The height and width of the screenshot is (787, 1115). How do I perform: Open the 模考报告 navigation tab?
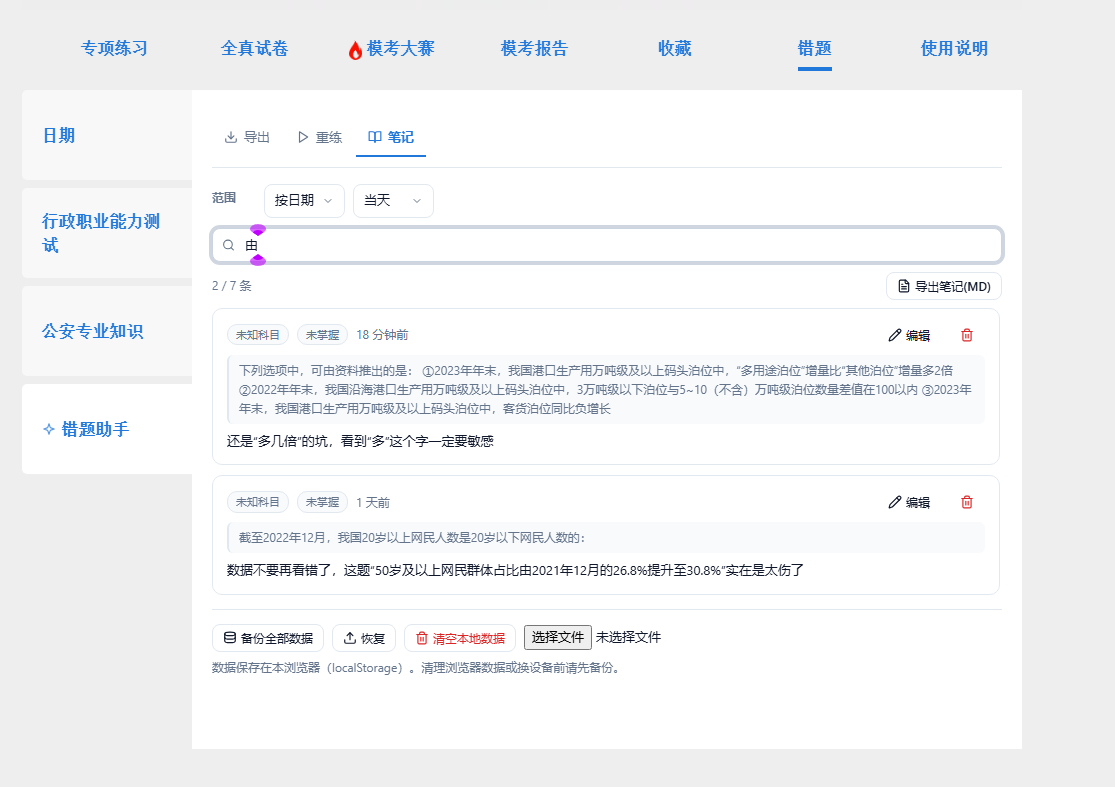click(x=534, y=48)
